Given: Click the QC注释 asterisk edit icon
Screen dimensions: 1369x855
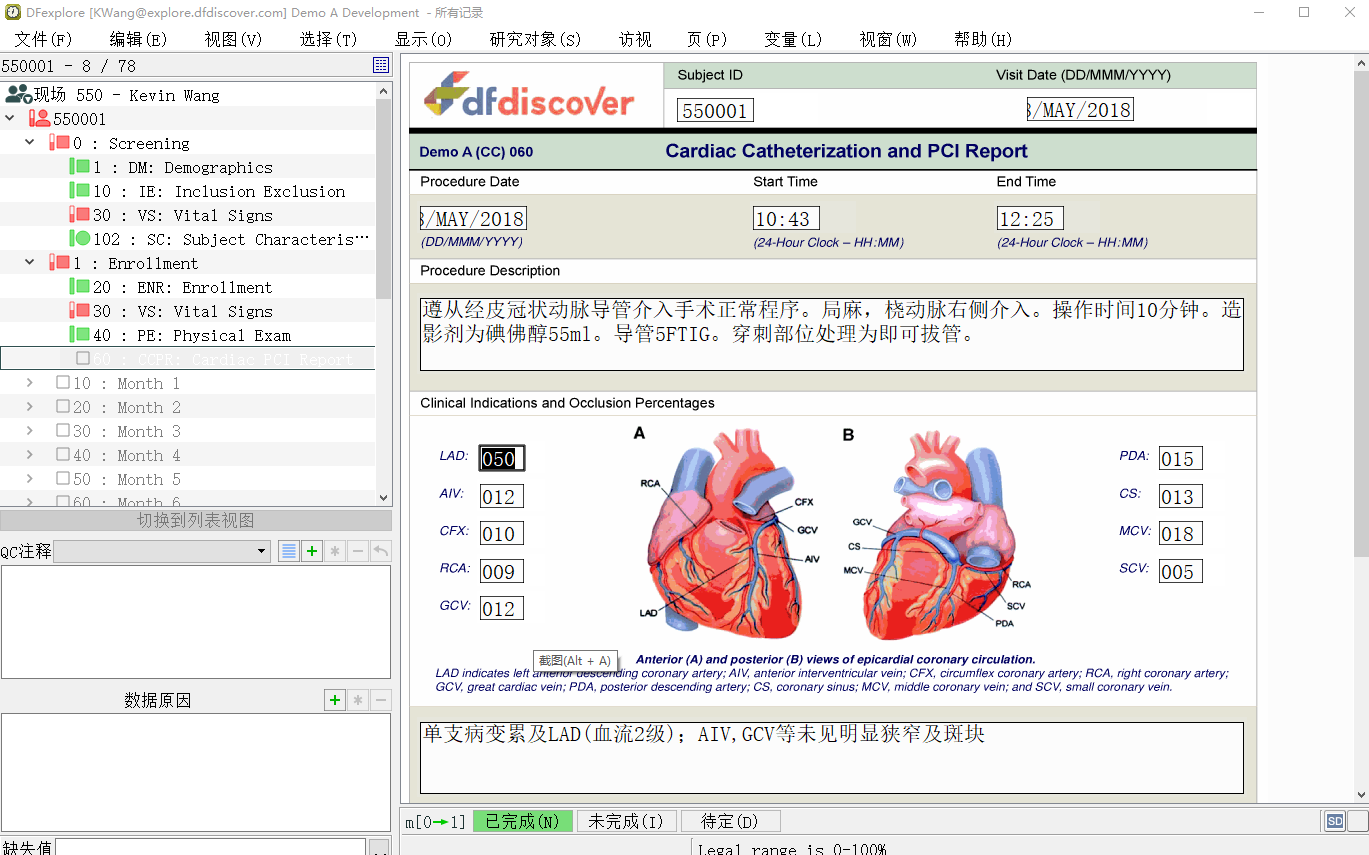Looking at the screenshot, I should (x=335, y=551).
